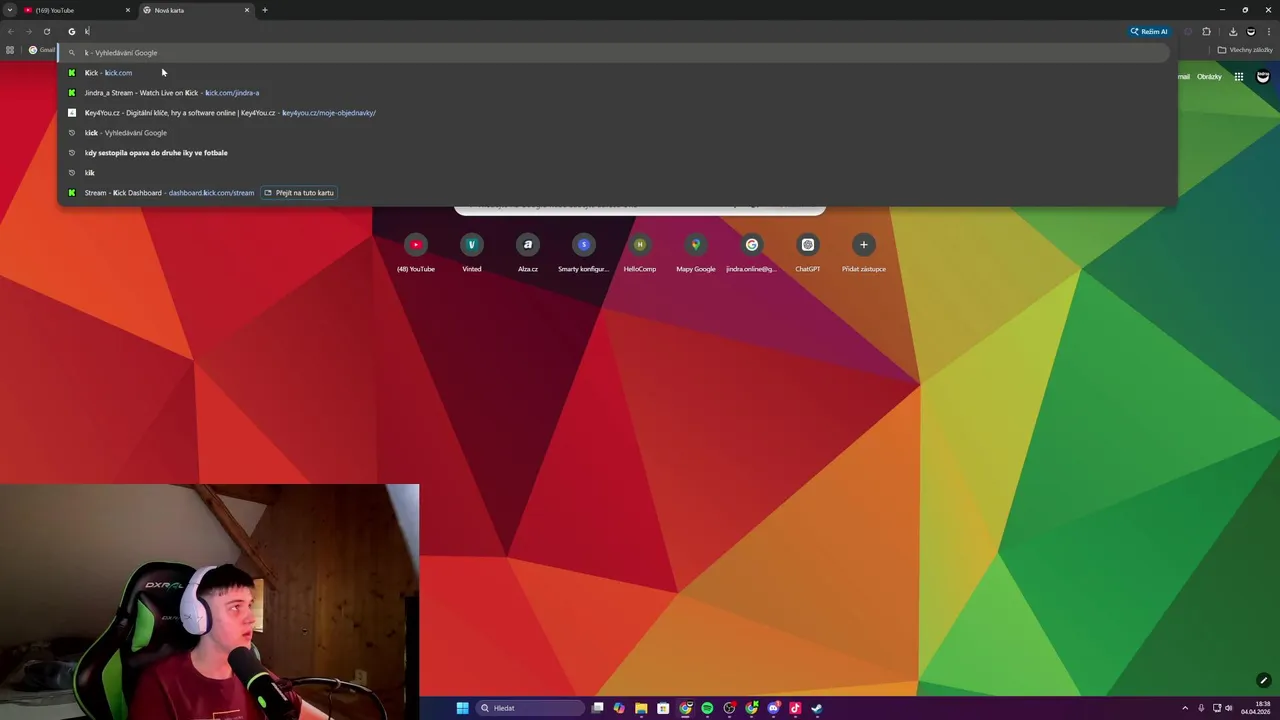Viewport: 1280px width, 720px height.
Task: Open the Obrázky link
Action: [x=1209, y=77]
